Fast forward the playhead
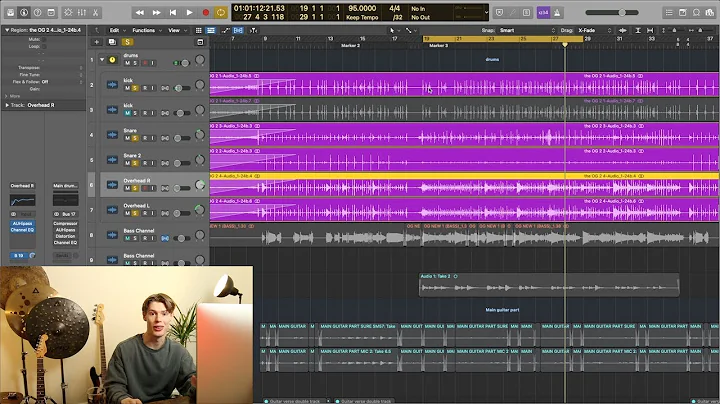This screenshot has height=404, width=720. [x=156, y=12]
